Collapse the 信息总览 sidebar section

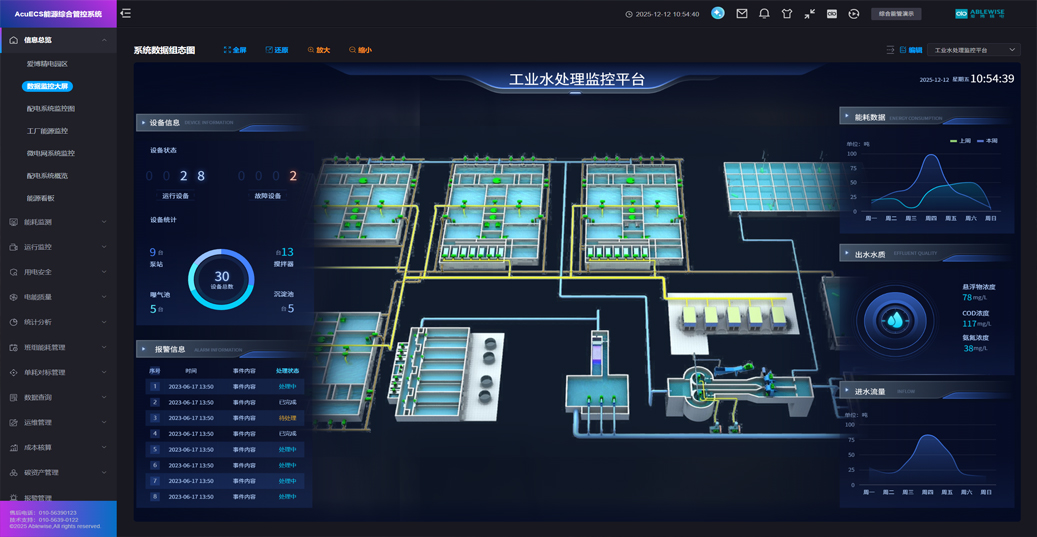point(58,40)
